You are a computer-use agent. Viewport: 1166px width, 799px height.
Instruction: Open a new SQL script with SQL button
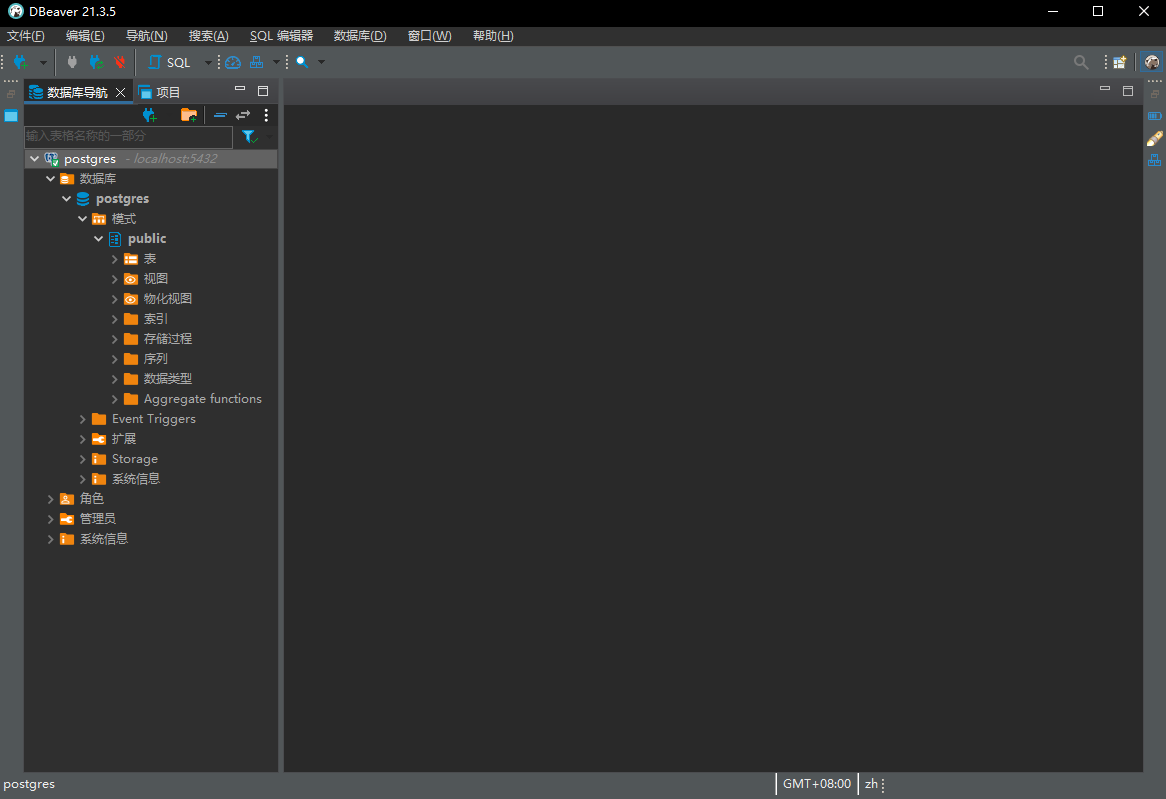click(x=170, y=62)
